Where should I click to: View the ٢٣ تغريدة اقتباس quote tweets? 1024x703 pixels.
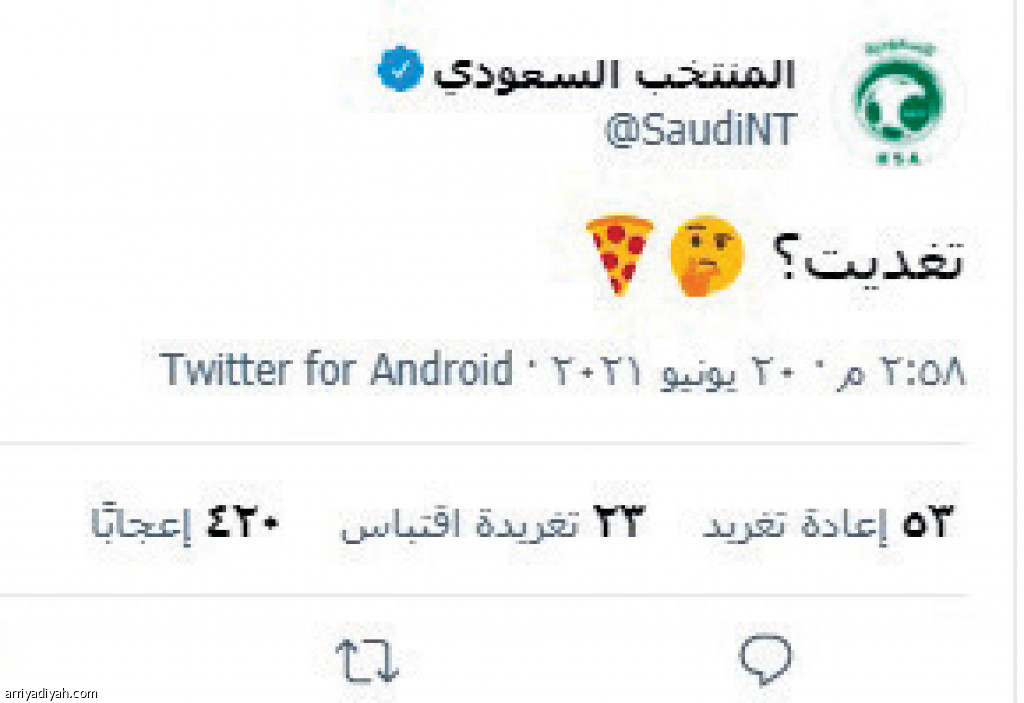click(x=492, y=523)
